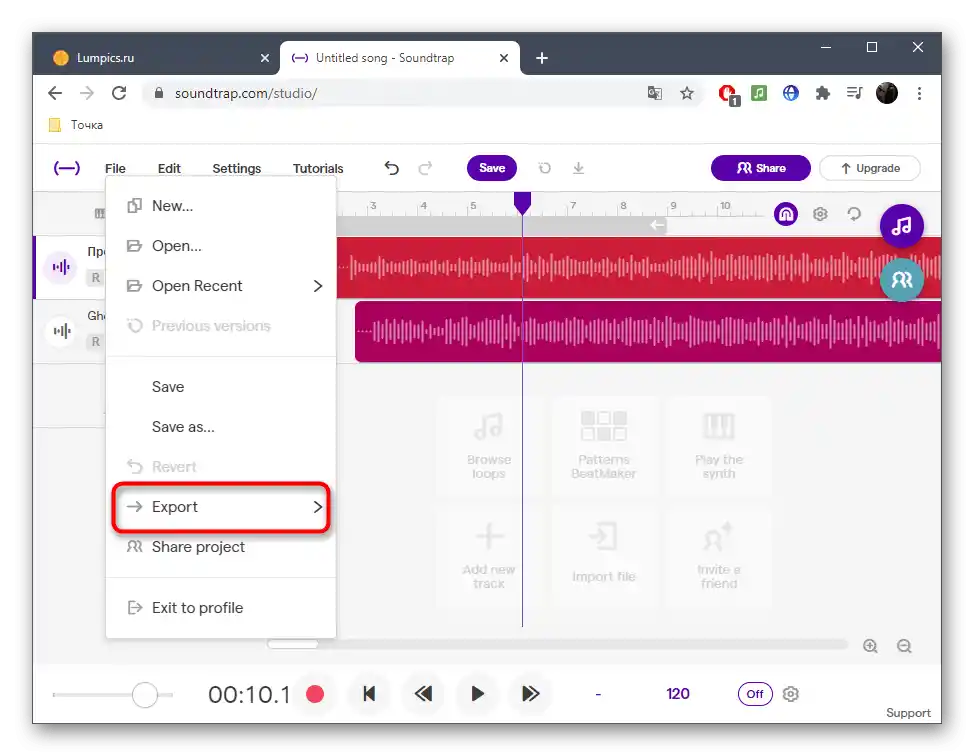This screenshot has height=756, width=974.
Task: Click the browser profile avatar
Action: [886, 93]
